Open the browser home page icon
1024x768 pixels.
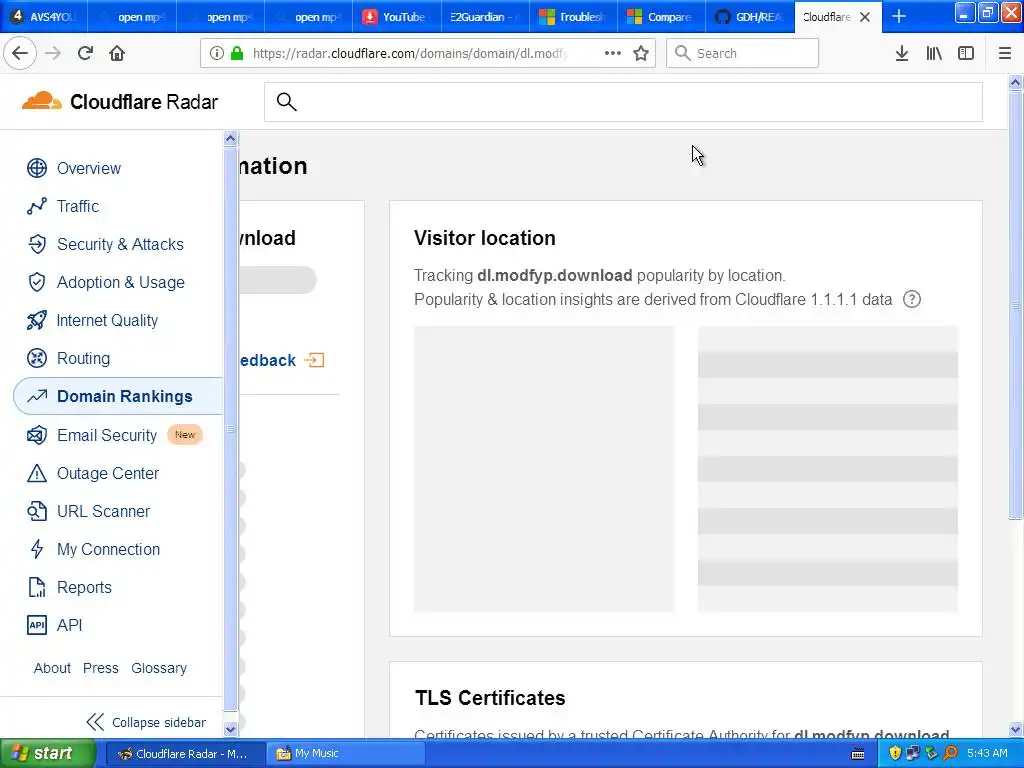coord(117,54)
